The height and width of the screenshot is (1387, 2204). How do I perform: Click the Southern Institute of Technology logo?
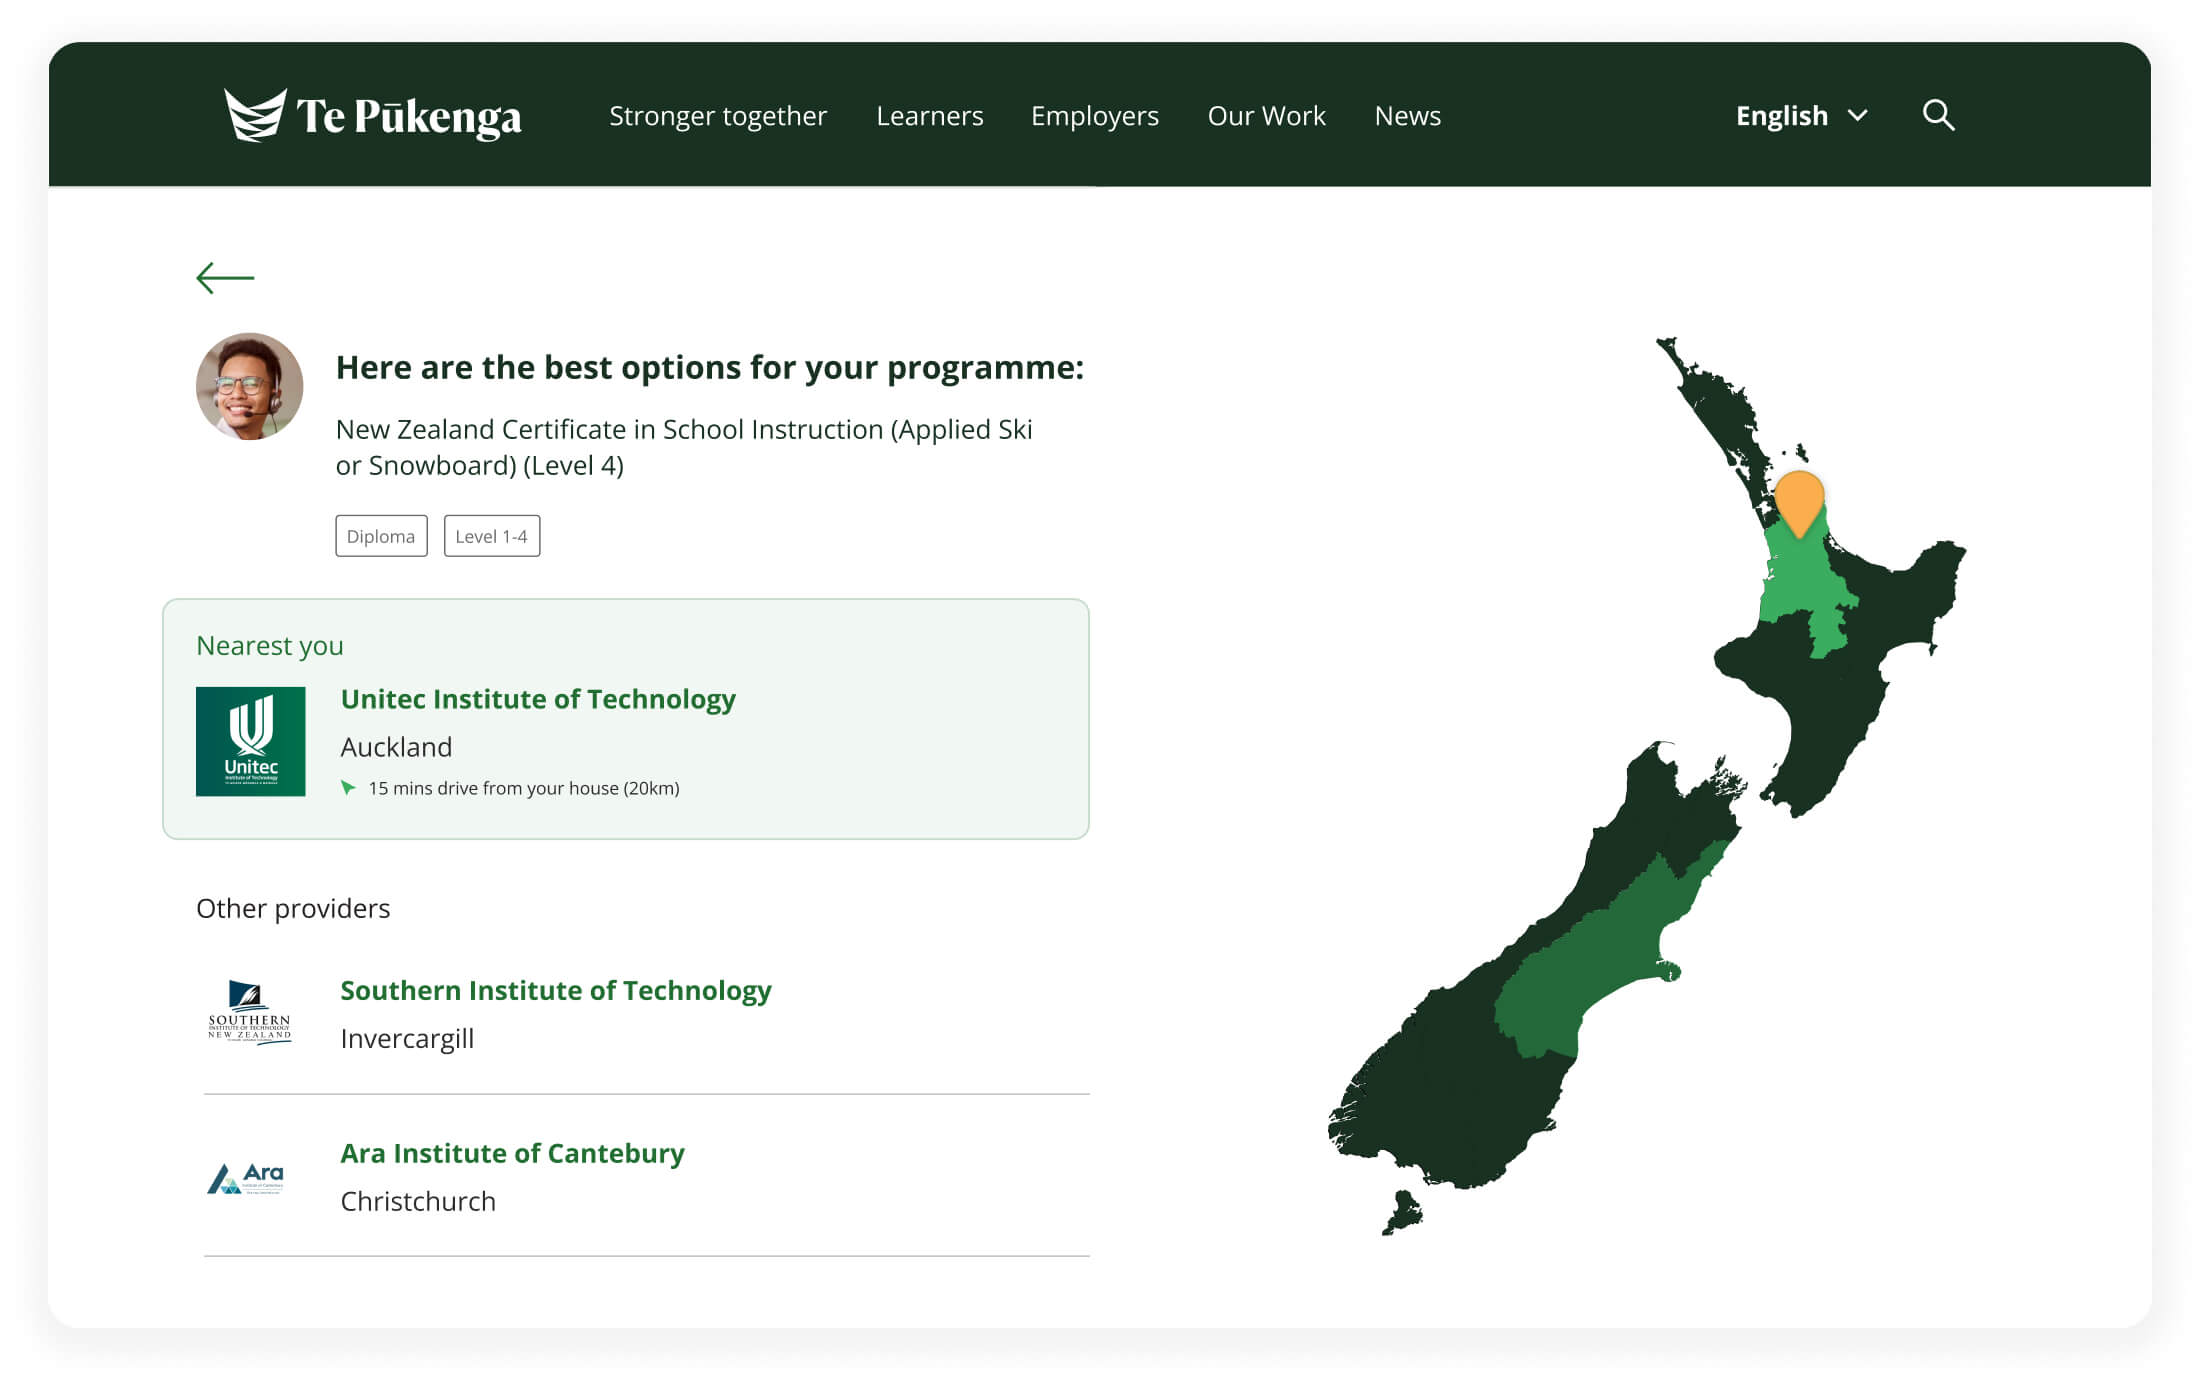pyautogui.click(x=249, y=1012)
